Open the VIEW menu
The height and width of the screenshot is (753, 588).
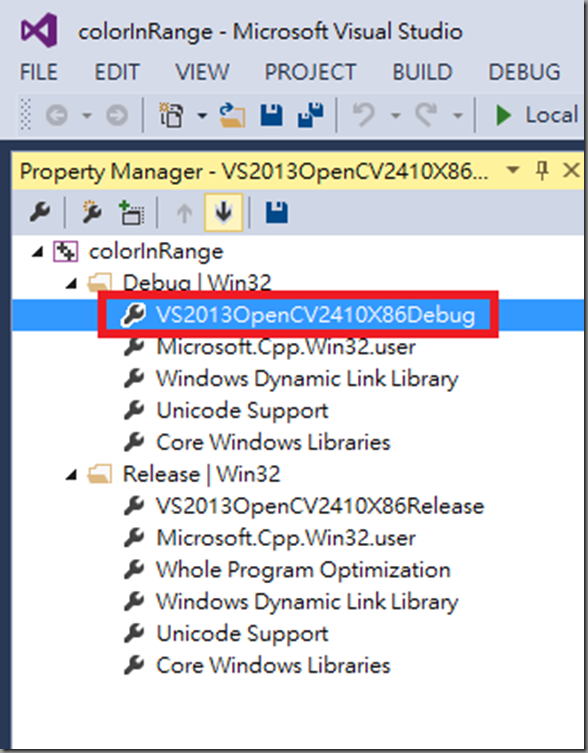point(202,73)
